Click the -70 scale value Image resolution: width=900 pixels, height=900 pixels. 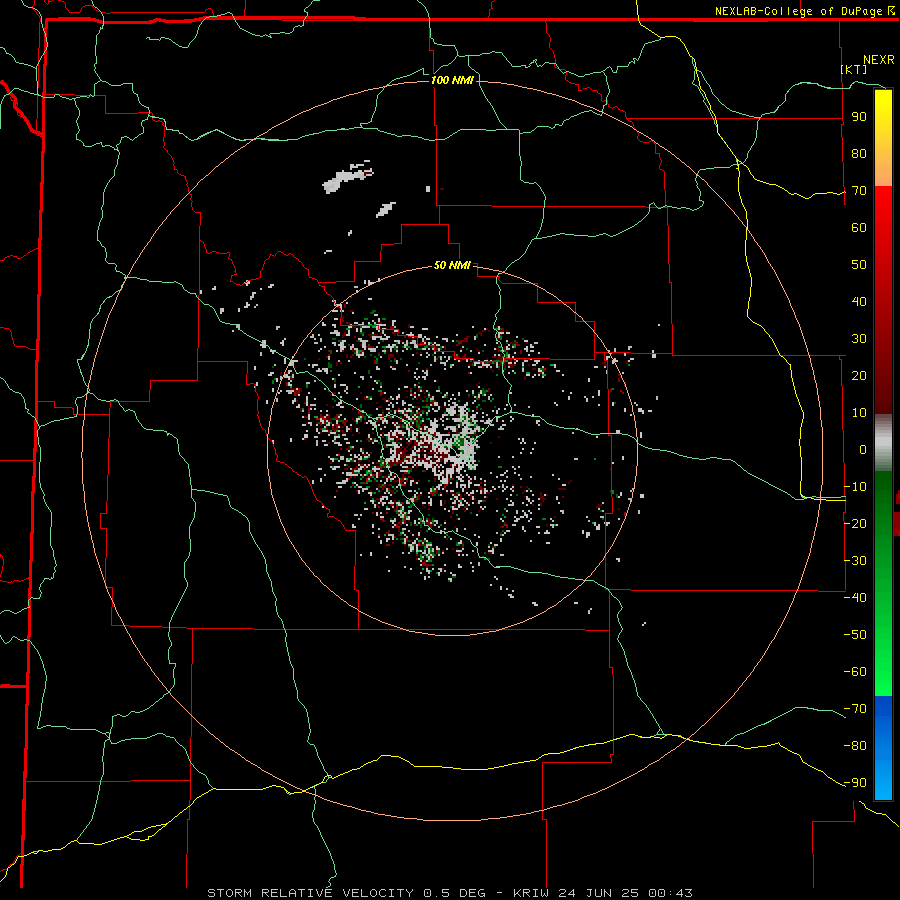click(855, 709)
